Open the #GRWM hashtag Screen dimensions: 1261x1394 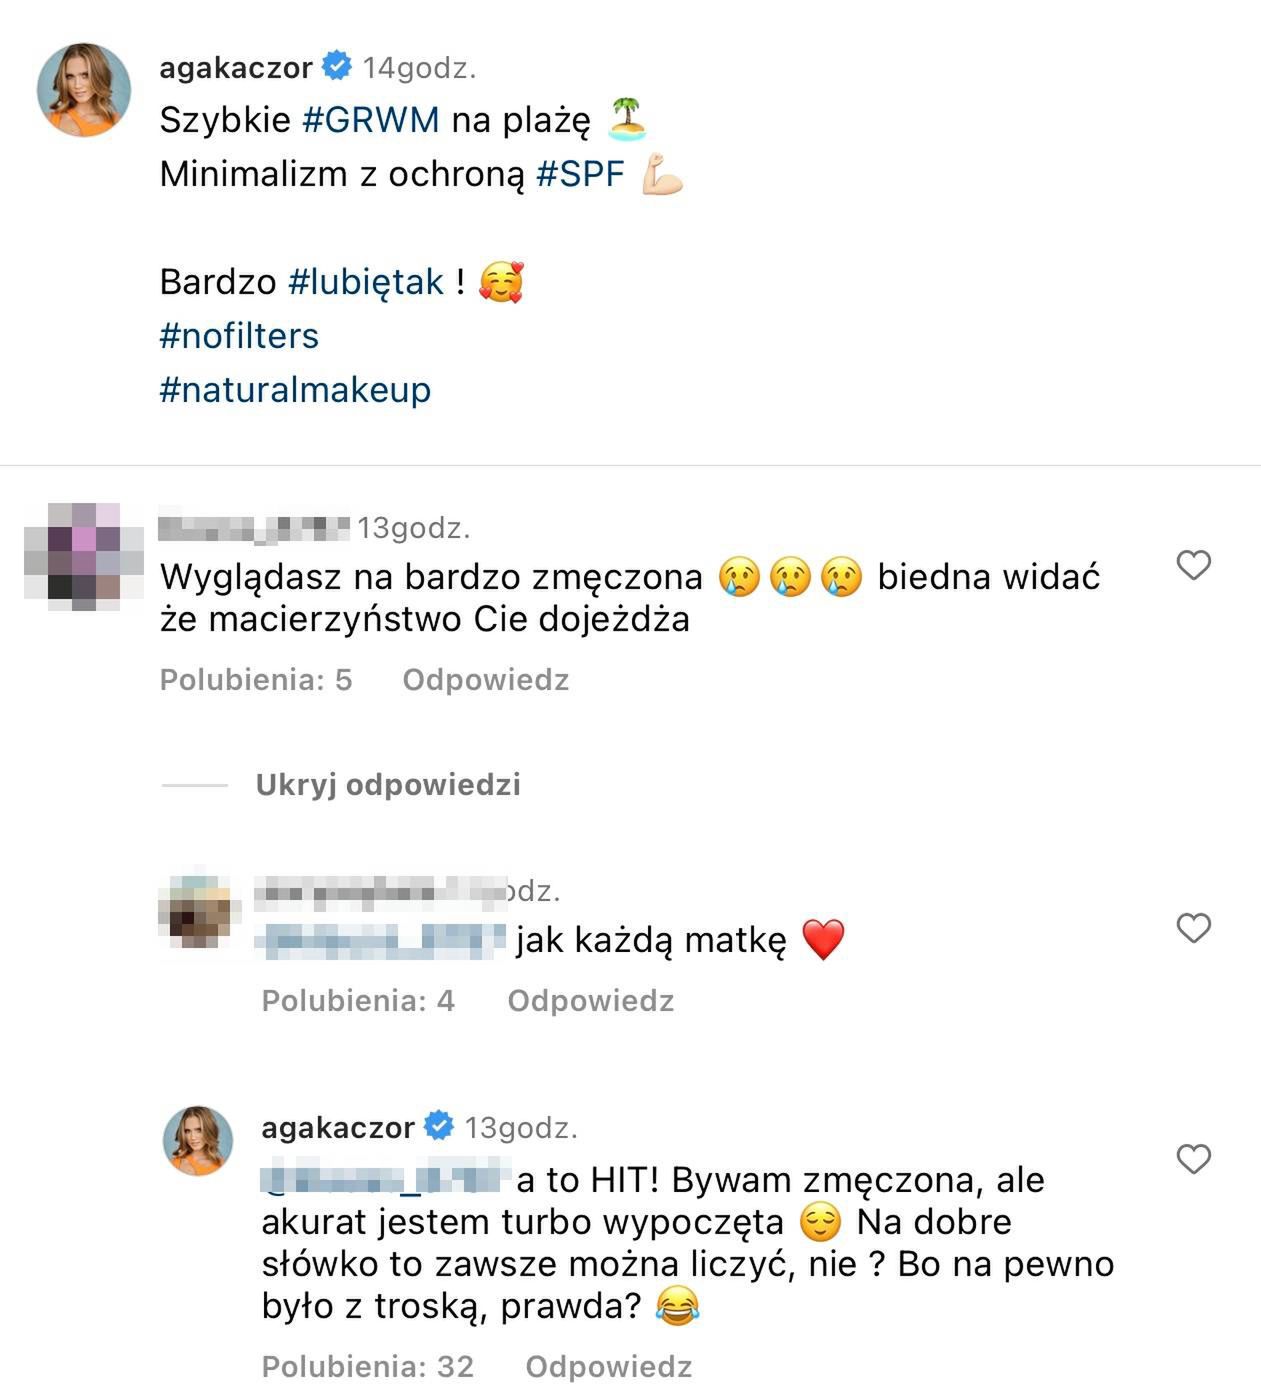click(370, 120)
